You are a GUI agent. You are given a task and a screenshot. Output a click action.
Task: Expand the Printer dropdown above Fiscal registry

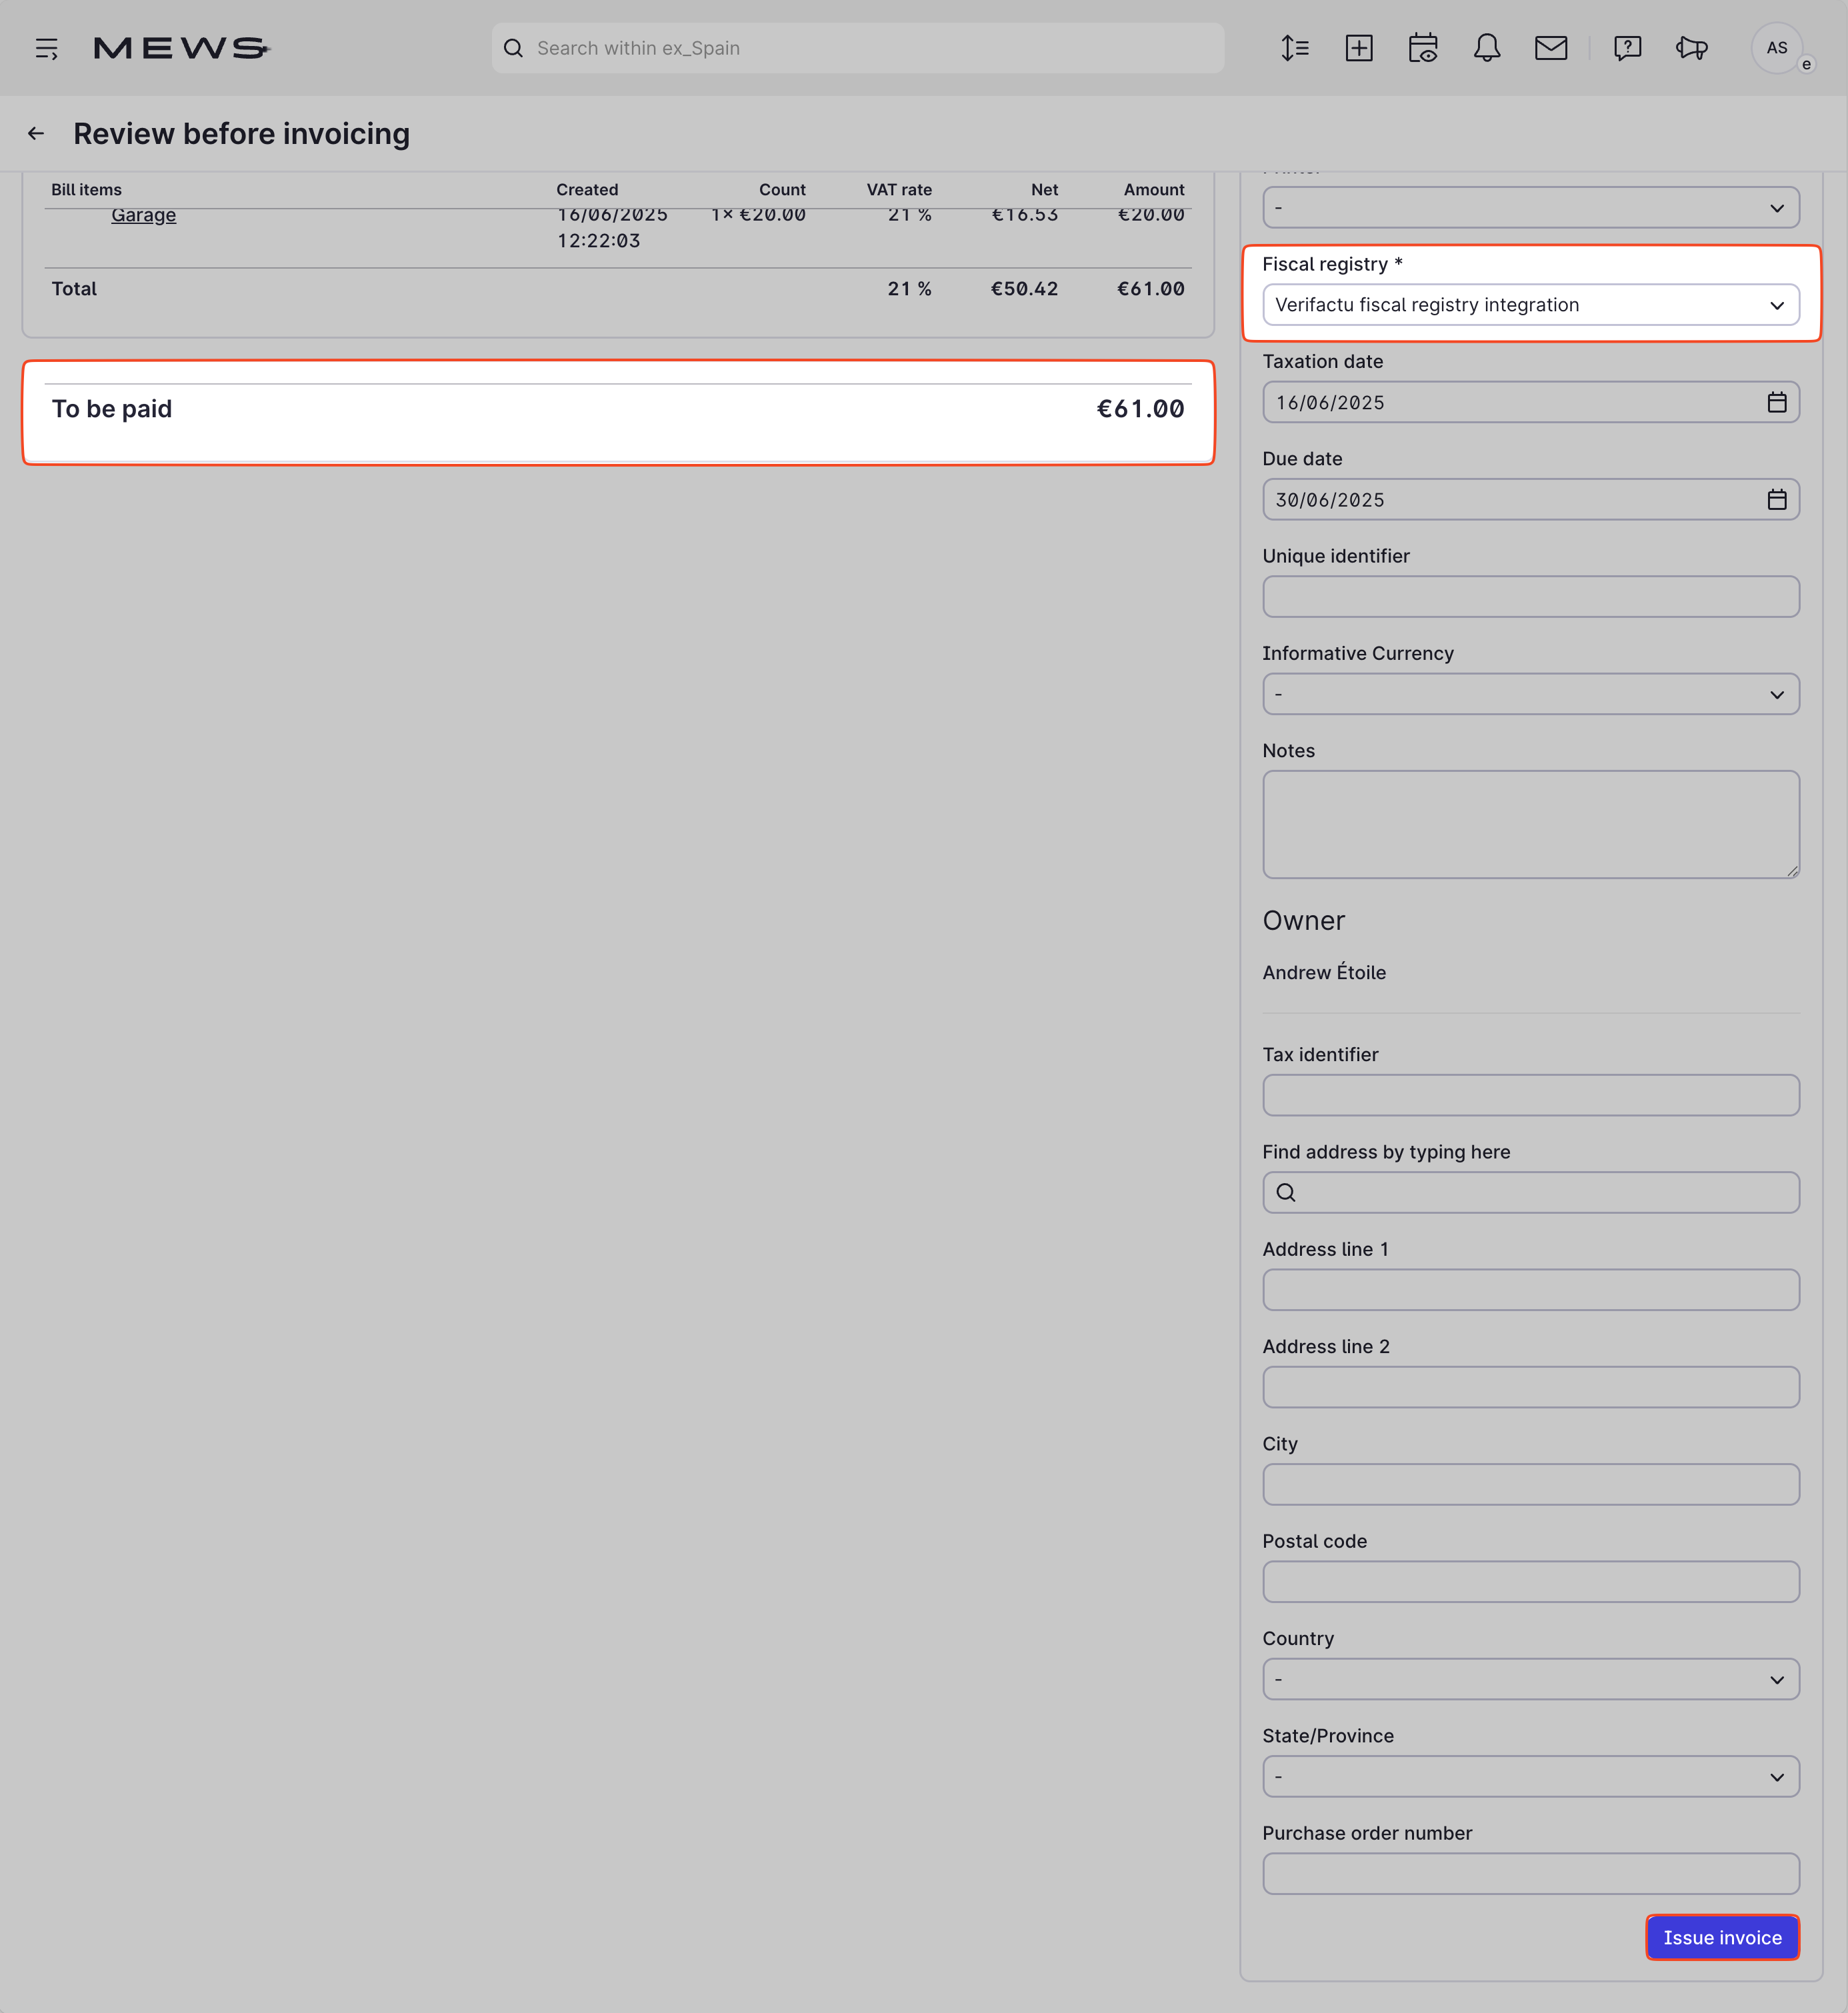click(1531, 208)
